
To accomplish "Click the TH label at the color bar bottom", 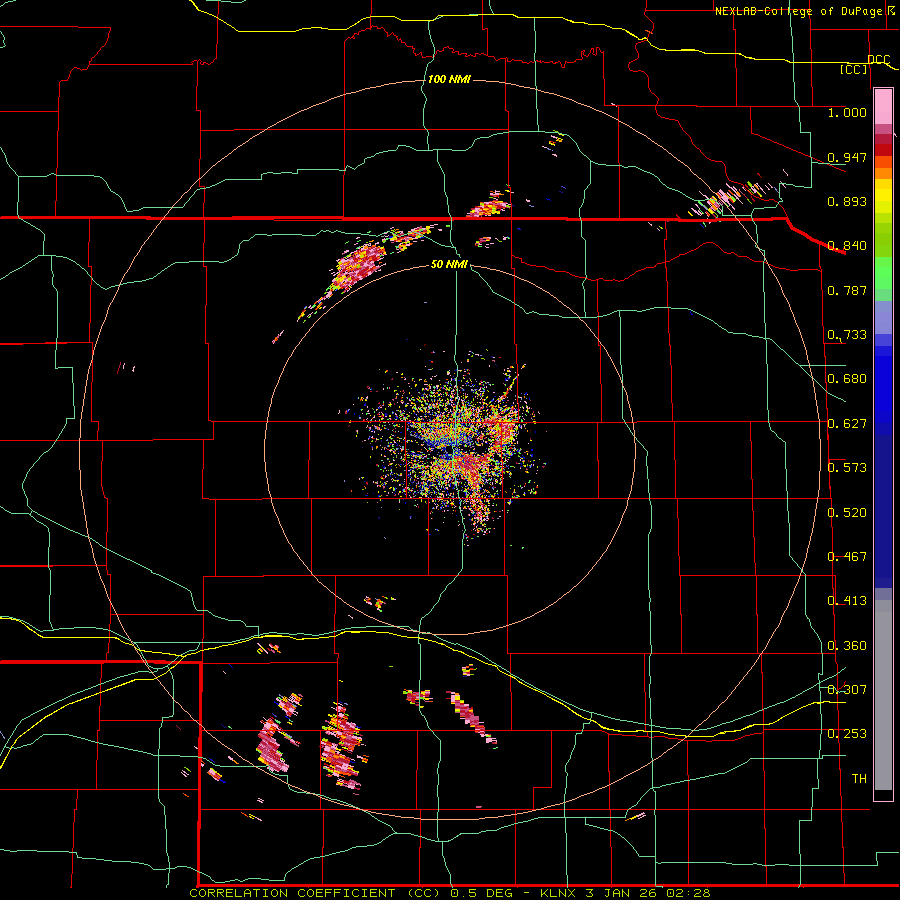I will pos(859,779).
